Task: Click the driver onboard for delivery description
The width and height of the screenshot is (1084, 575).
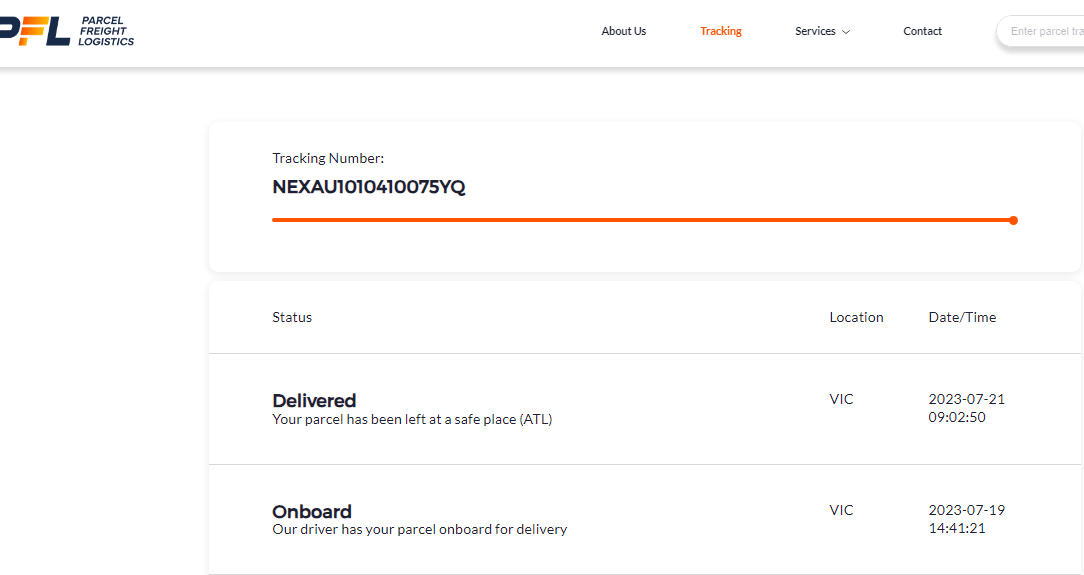Action: (x=419, y=529)
